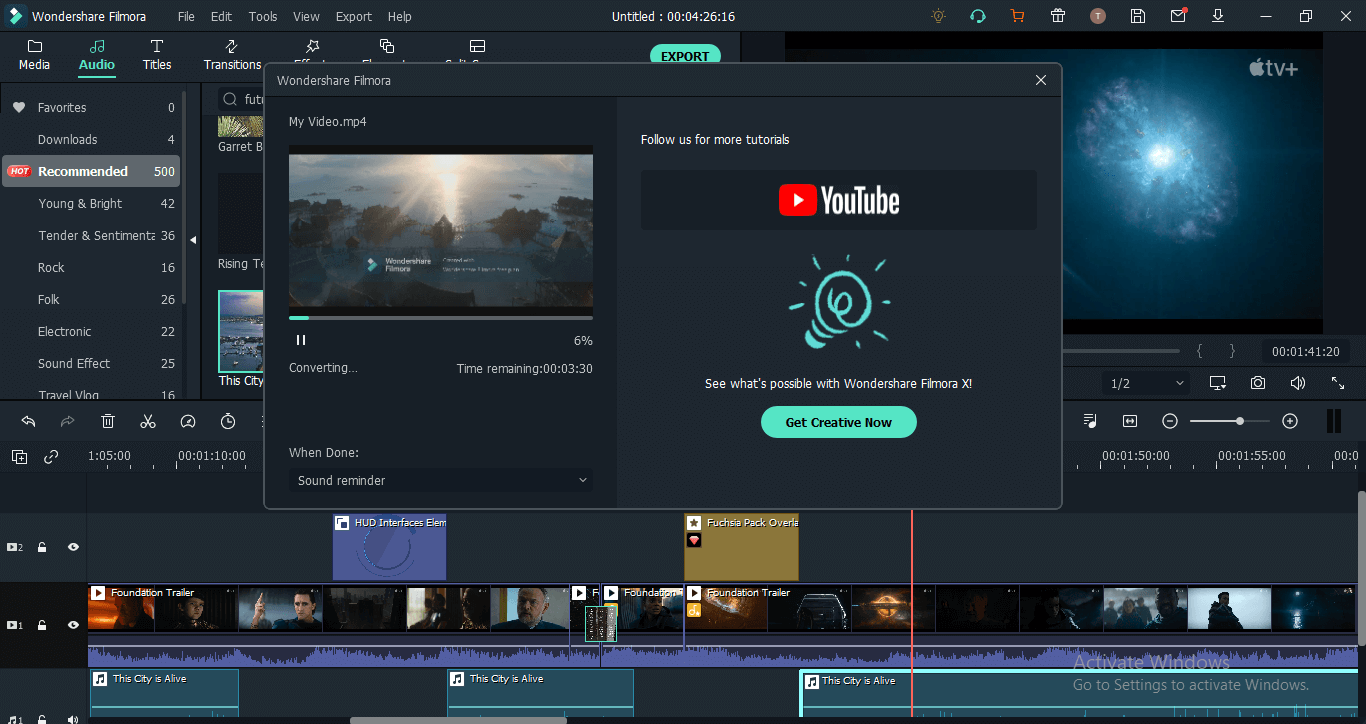Close the Wondershare Filmora export dialog
Image resolution: width=1366 pixels, height=724 pixels.
(x=1041, y=80)
